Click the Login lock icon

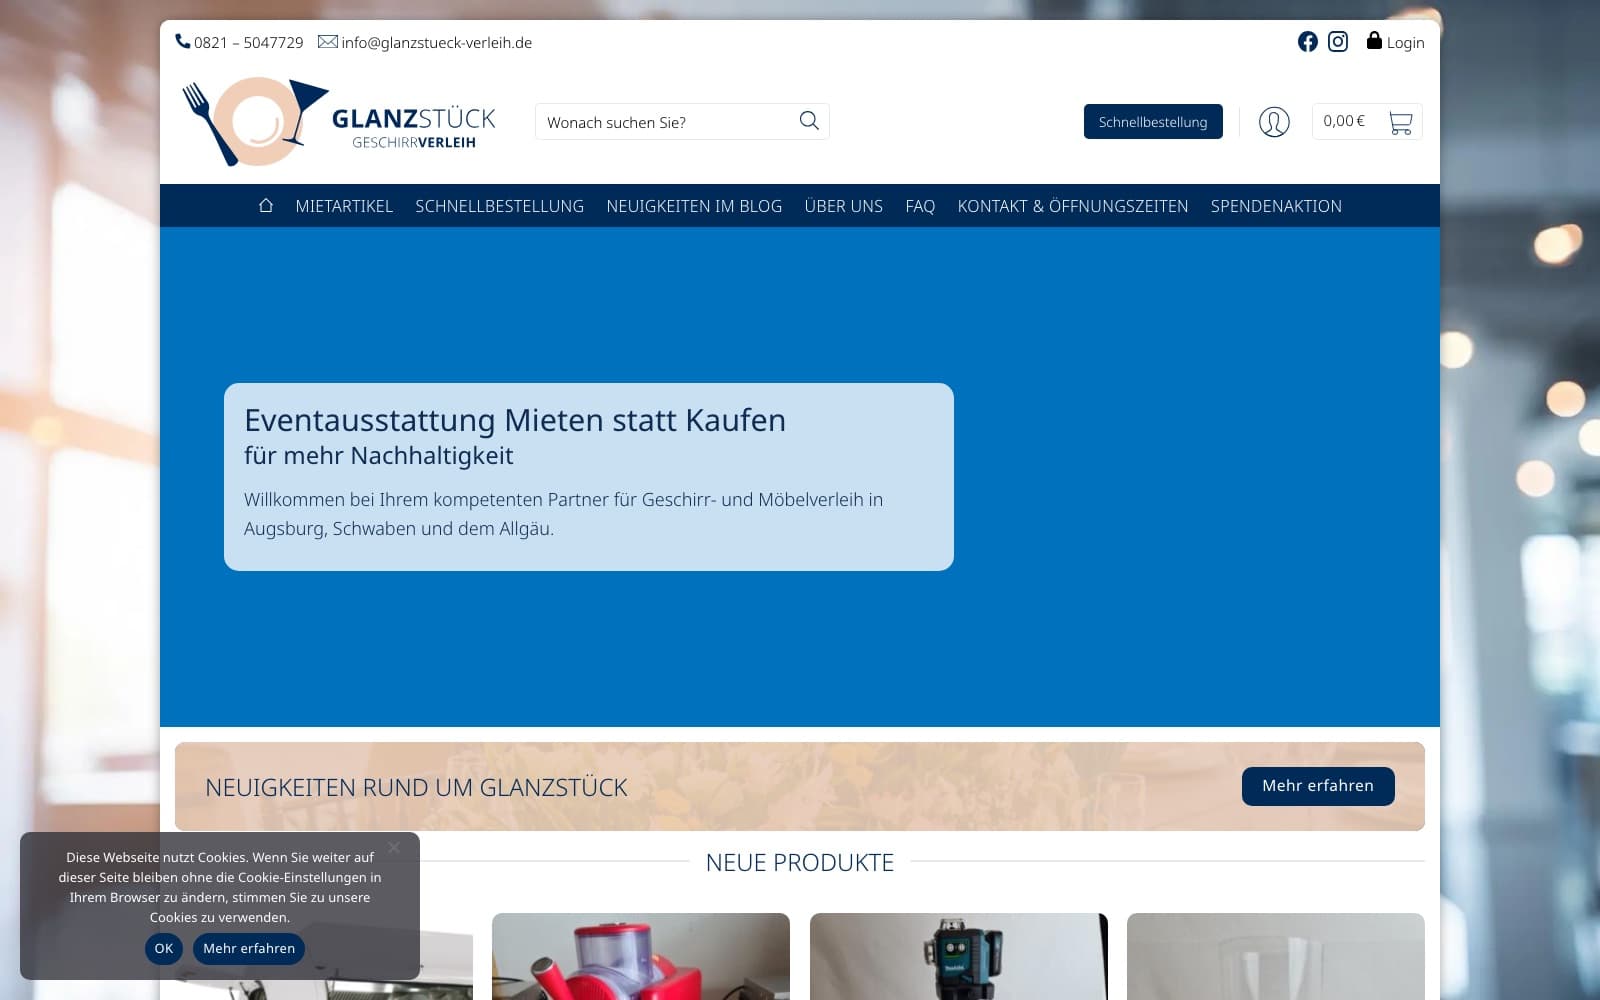pos(1374,41)
